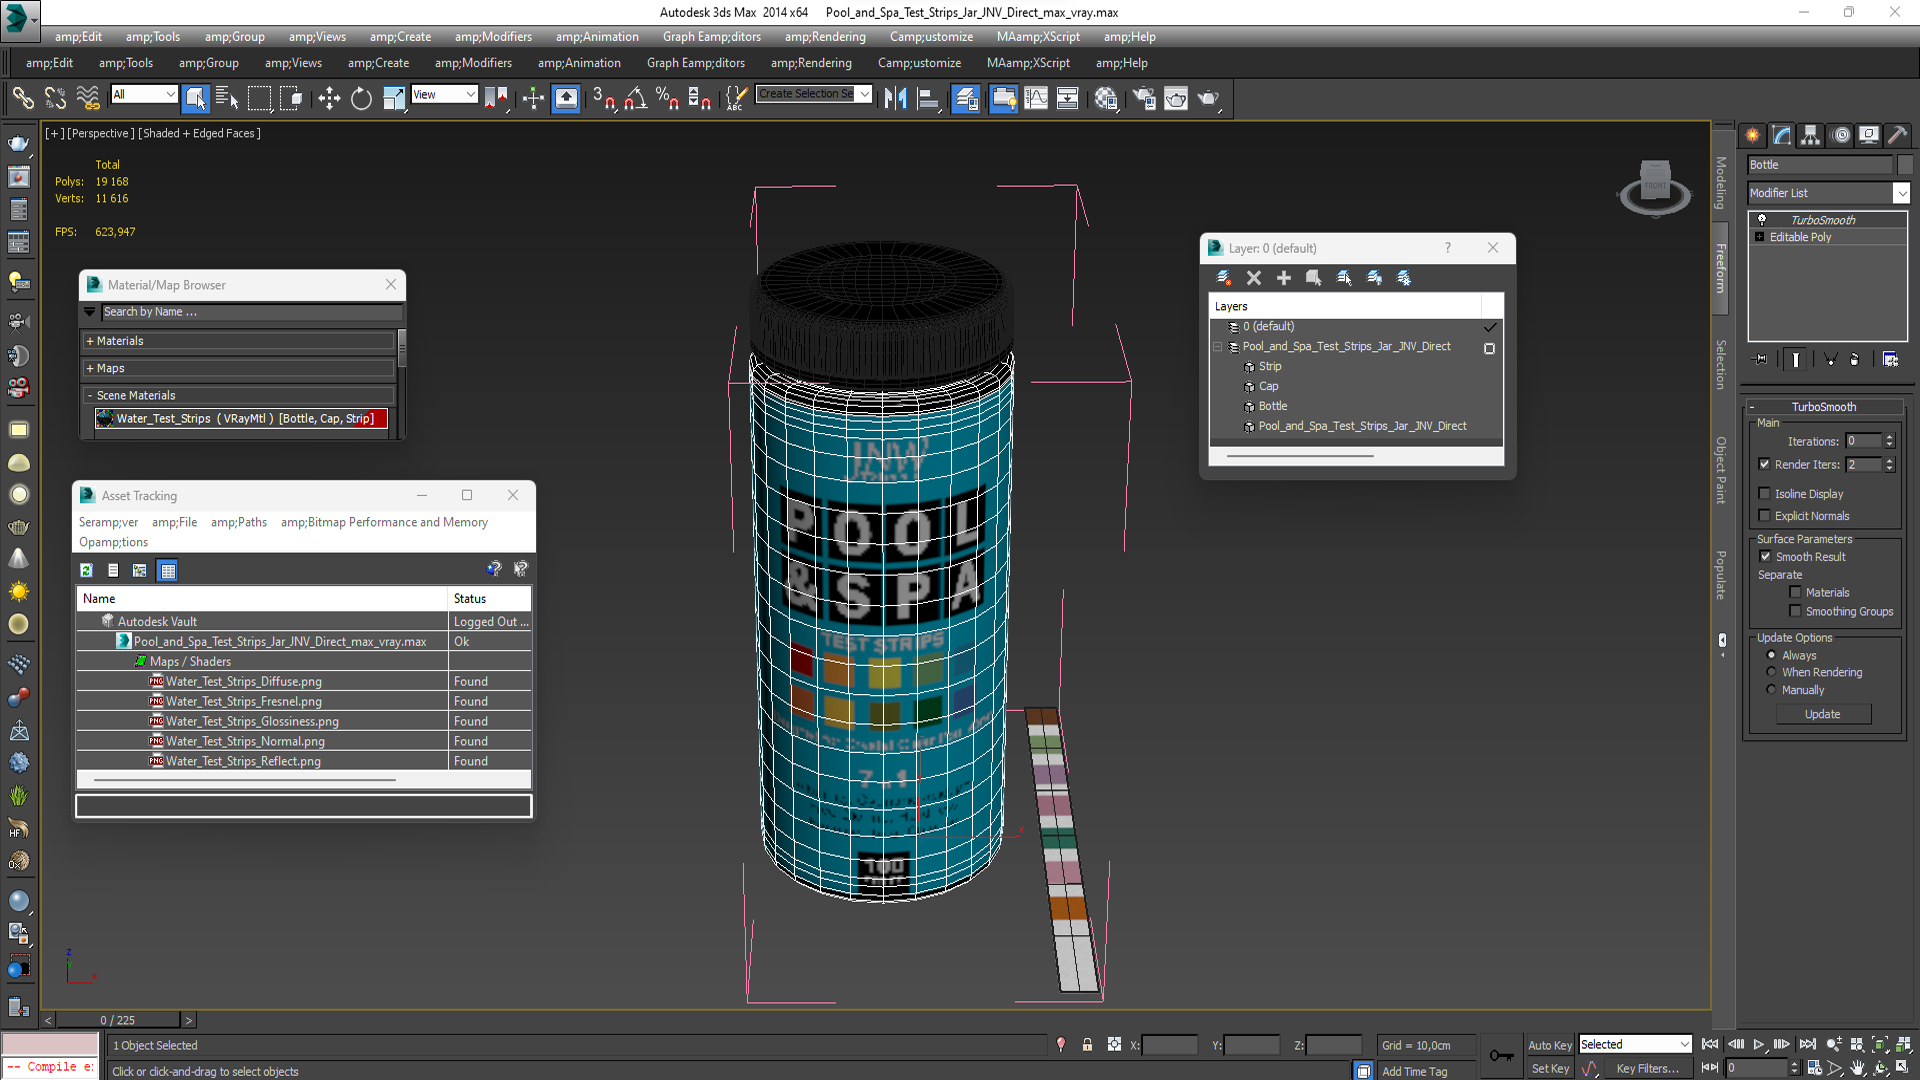Open the selection filter All dropdown

pyautogui.click(x=144, y=94)
